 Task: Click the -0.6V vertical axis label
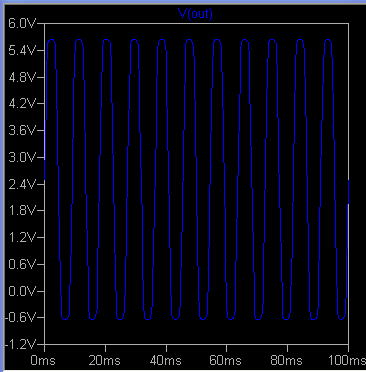(19, 317)
